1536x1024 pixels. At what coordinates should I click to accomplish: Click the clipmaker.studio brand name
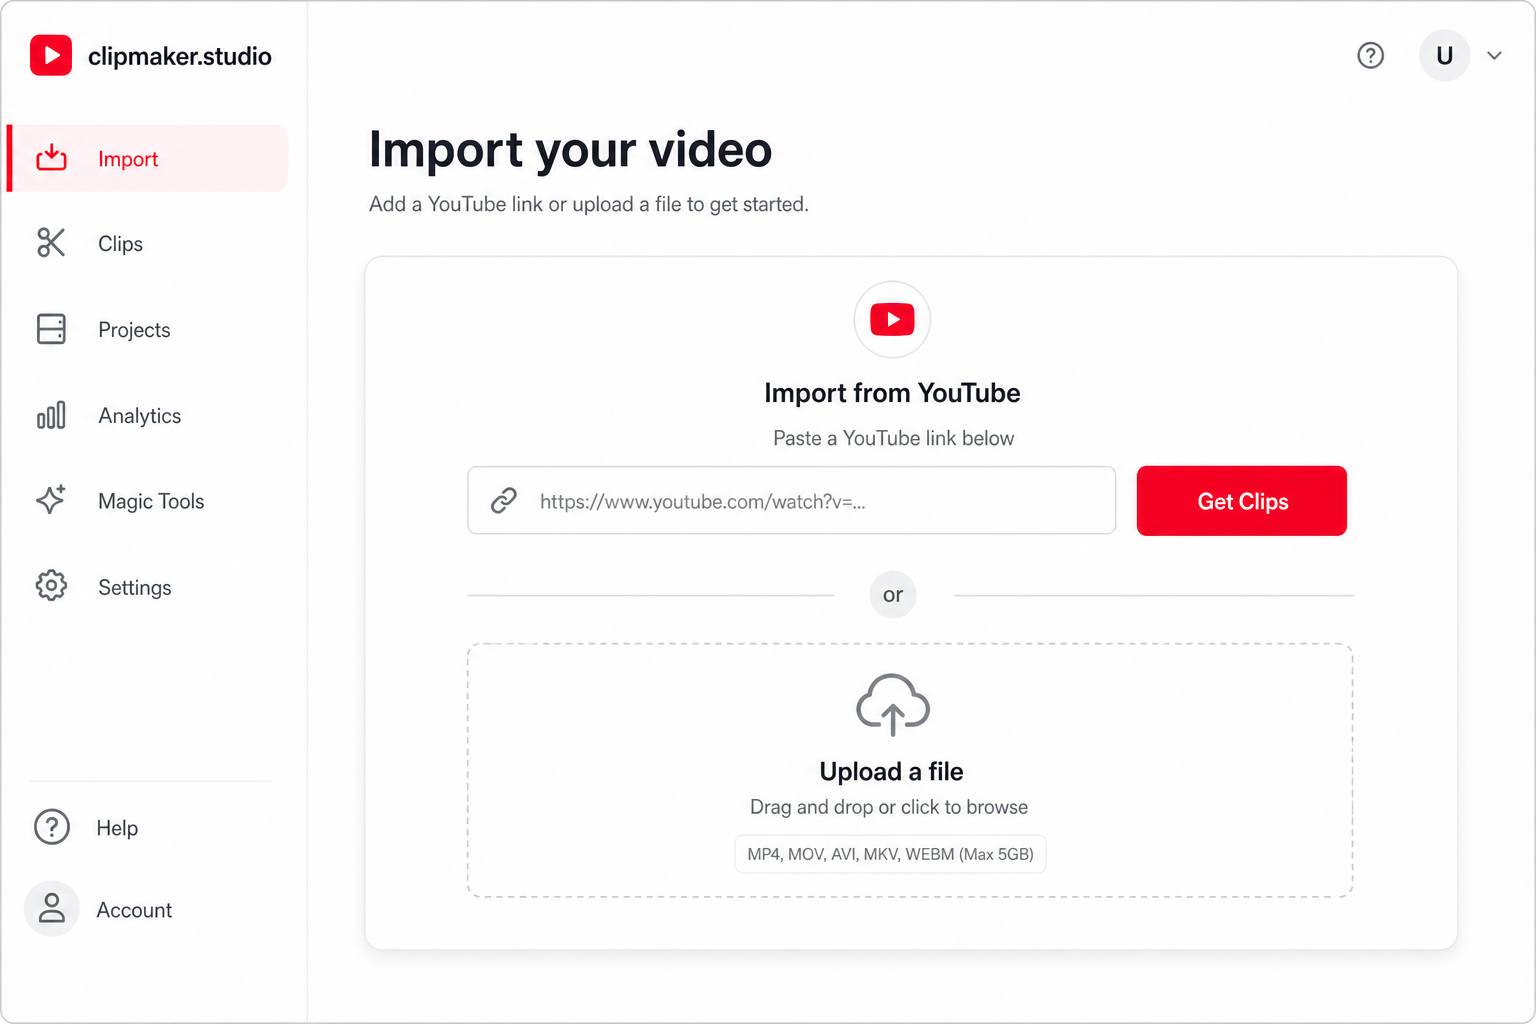pyautogui.click(x=180, y=56)
